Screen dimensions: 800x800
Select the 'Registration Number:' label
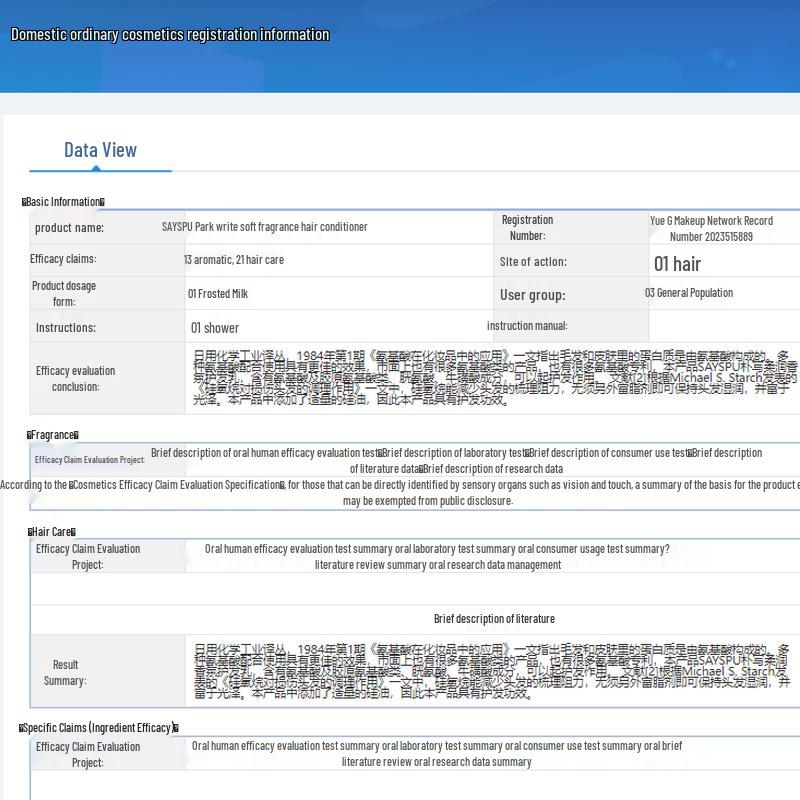tap(528, 228)
